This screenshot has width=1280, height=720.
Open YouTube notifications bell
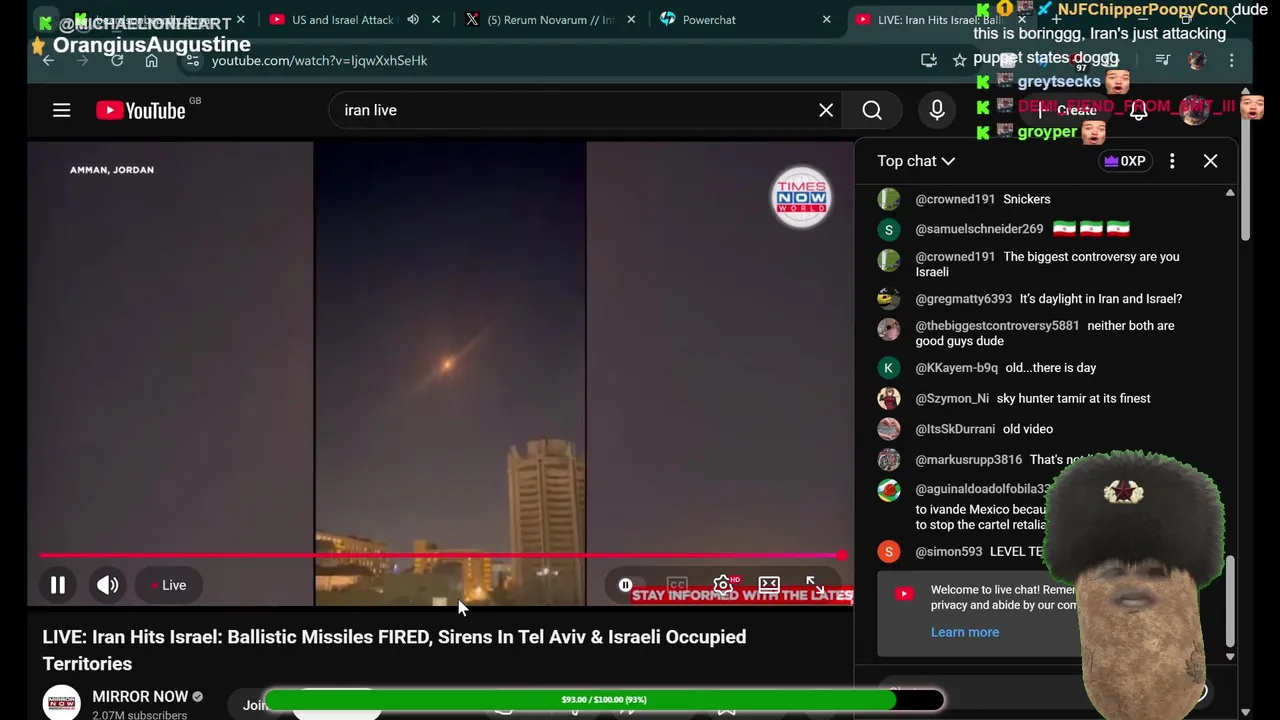1138,110
